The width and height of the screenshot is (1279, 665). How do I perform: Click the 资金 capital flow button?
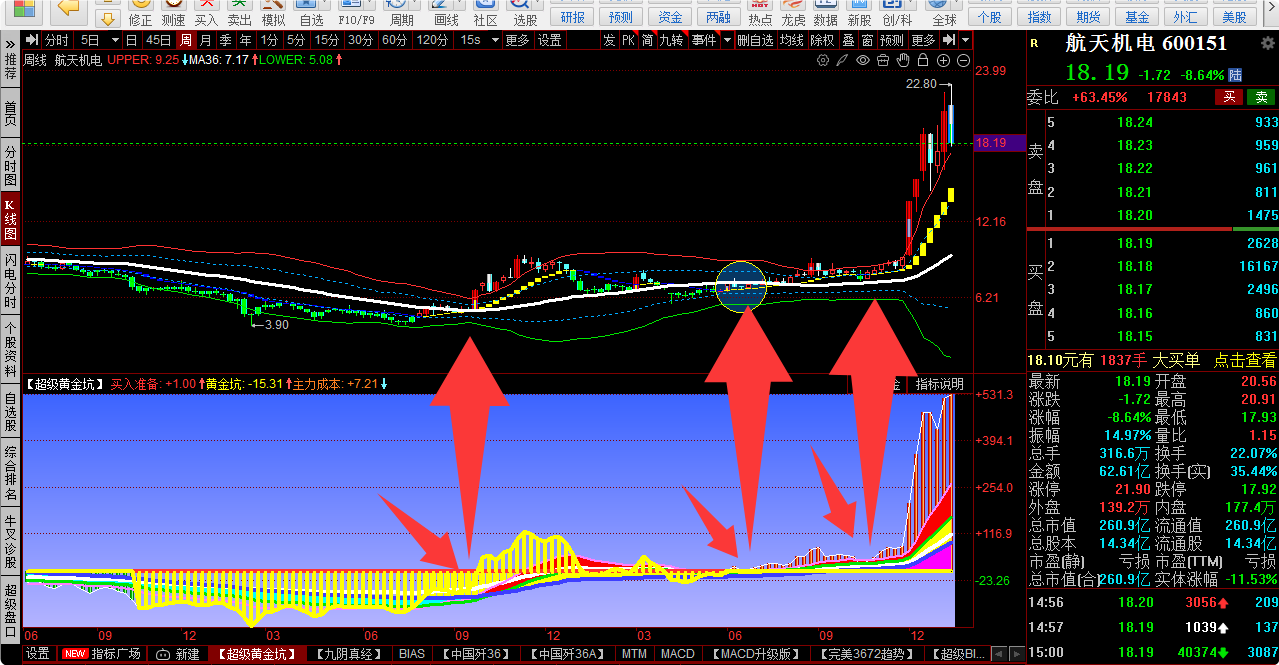click(671, 17)
